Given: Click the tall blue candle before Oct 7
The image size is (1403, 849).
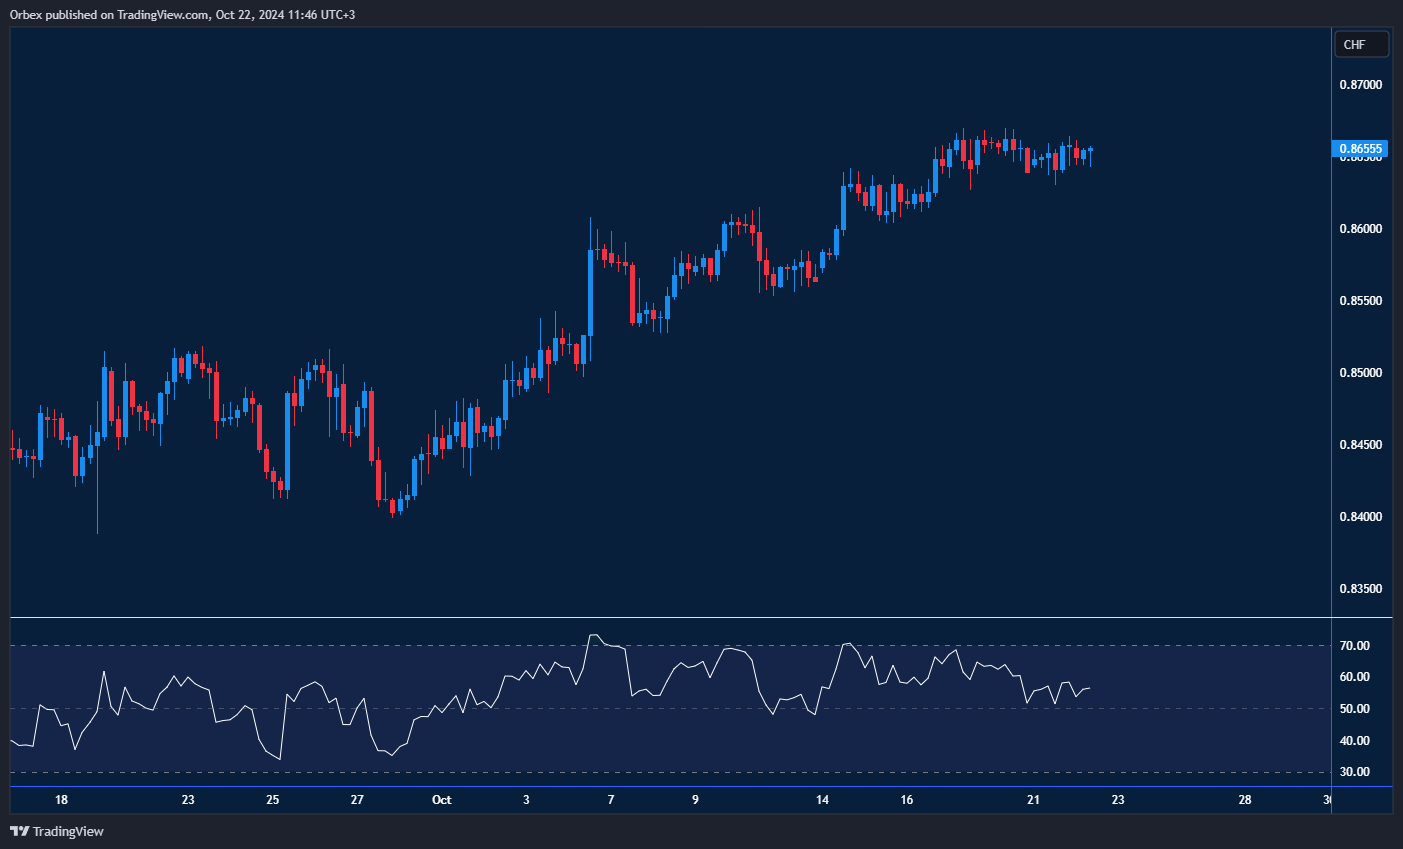Looking at the screenshot, I should coord(590,292).
